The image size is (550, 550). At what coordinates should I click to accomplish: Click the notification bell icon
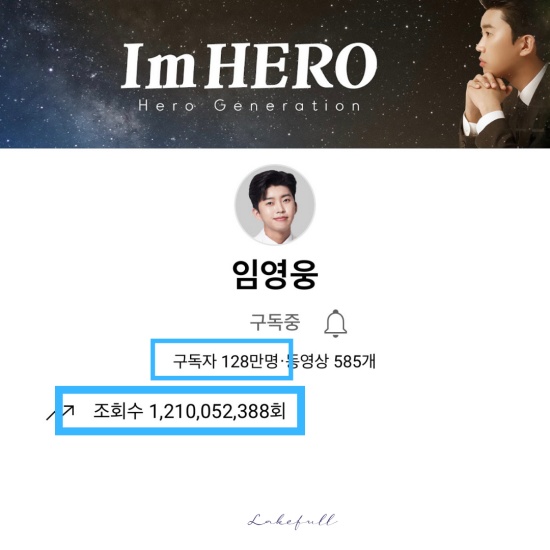[335, 323]
